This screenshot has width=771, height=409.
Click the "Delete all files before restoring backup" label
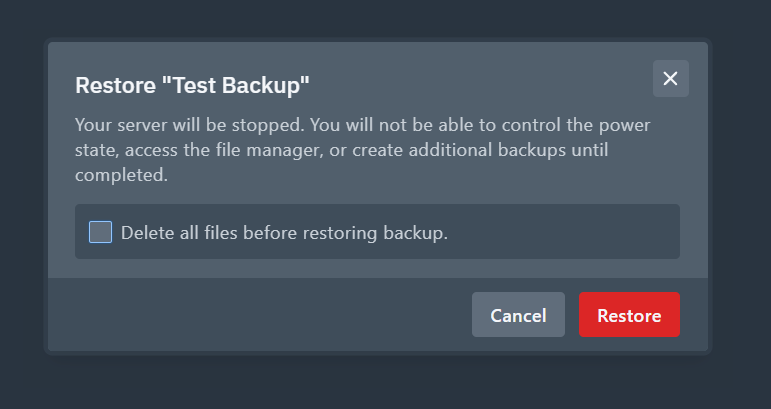tap(284, 233)
